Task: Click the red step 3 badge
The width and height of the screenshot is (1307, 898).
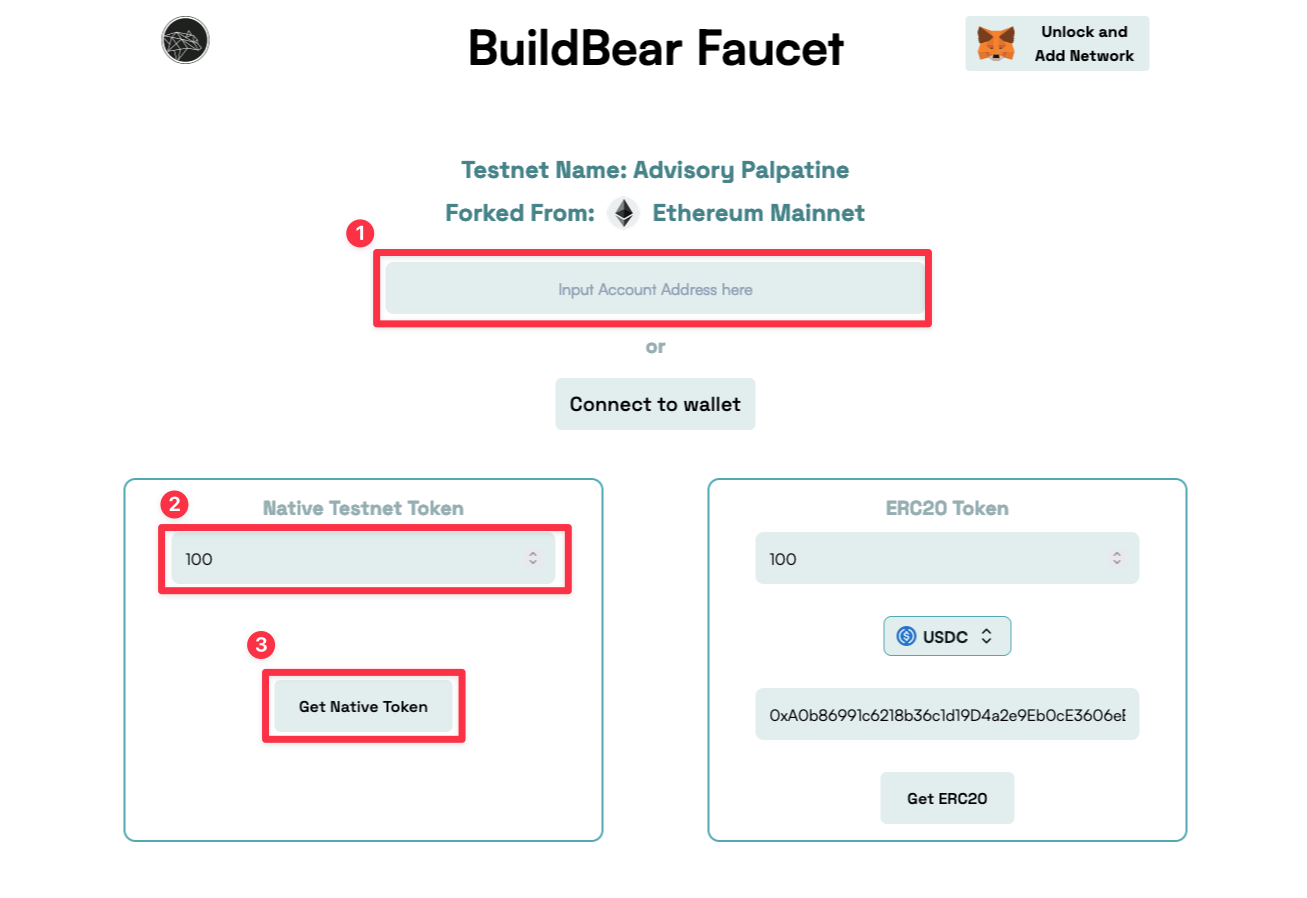Action: tap(261, 645)
